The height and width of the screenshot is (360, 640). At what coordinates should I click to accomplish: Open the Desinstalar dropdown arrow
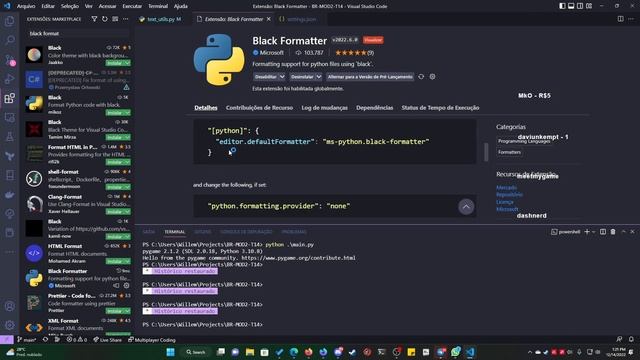(x=319, y=77)
